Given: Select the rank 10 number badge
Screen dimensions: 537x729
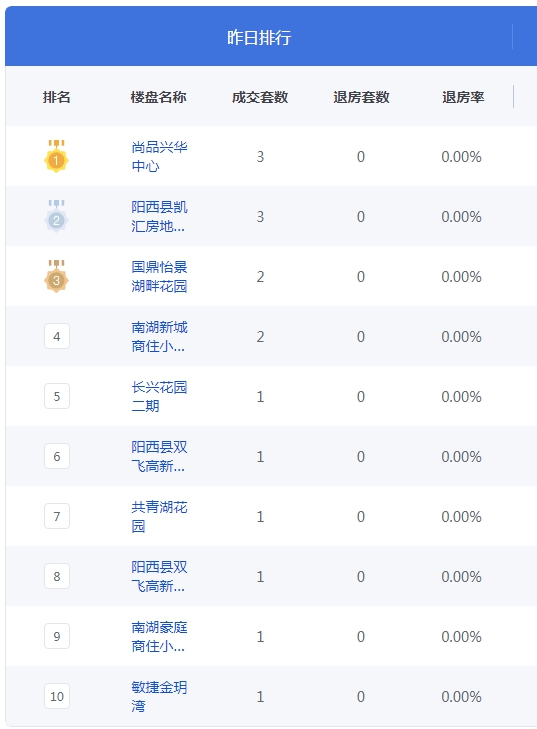Looking at the screenshot, I should [57, 696].
